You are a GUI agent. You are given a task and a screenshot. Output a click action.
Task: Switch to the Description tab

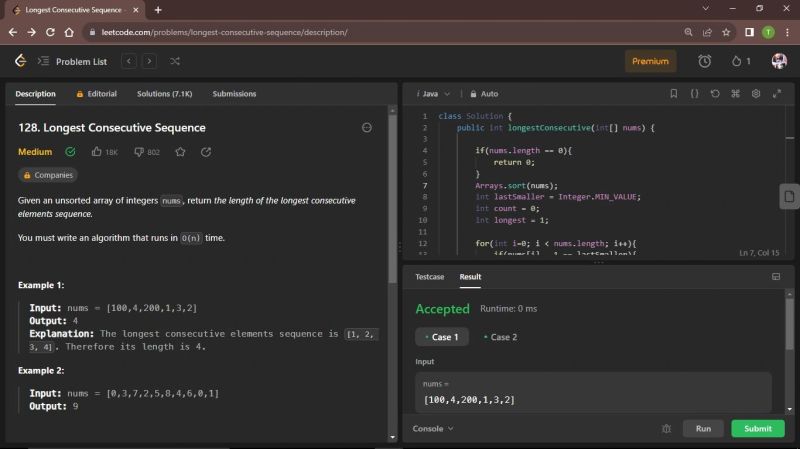[35, 94]
